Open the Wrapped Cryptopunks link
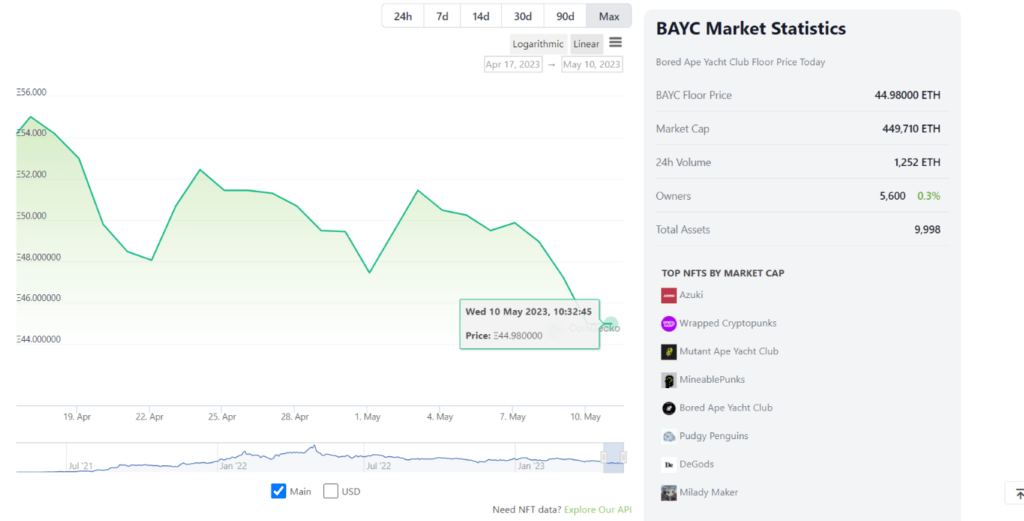The image size is (1024, 521). point(728,323)
